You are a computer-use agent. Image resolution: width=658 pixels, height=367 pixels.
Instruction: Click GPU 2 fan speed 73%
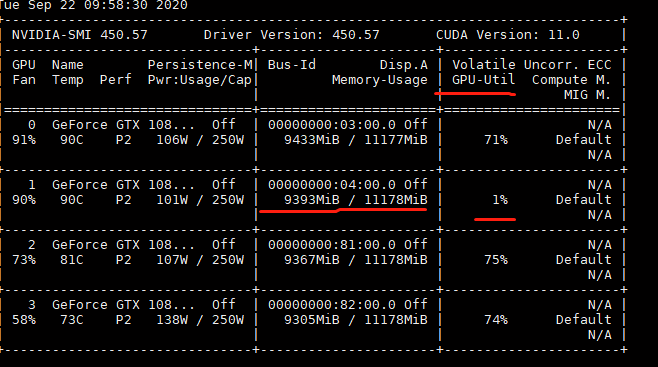[x=24, y=260]
